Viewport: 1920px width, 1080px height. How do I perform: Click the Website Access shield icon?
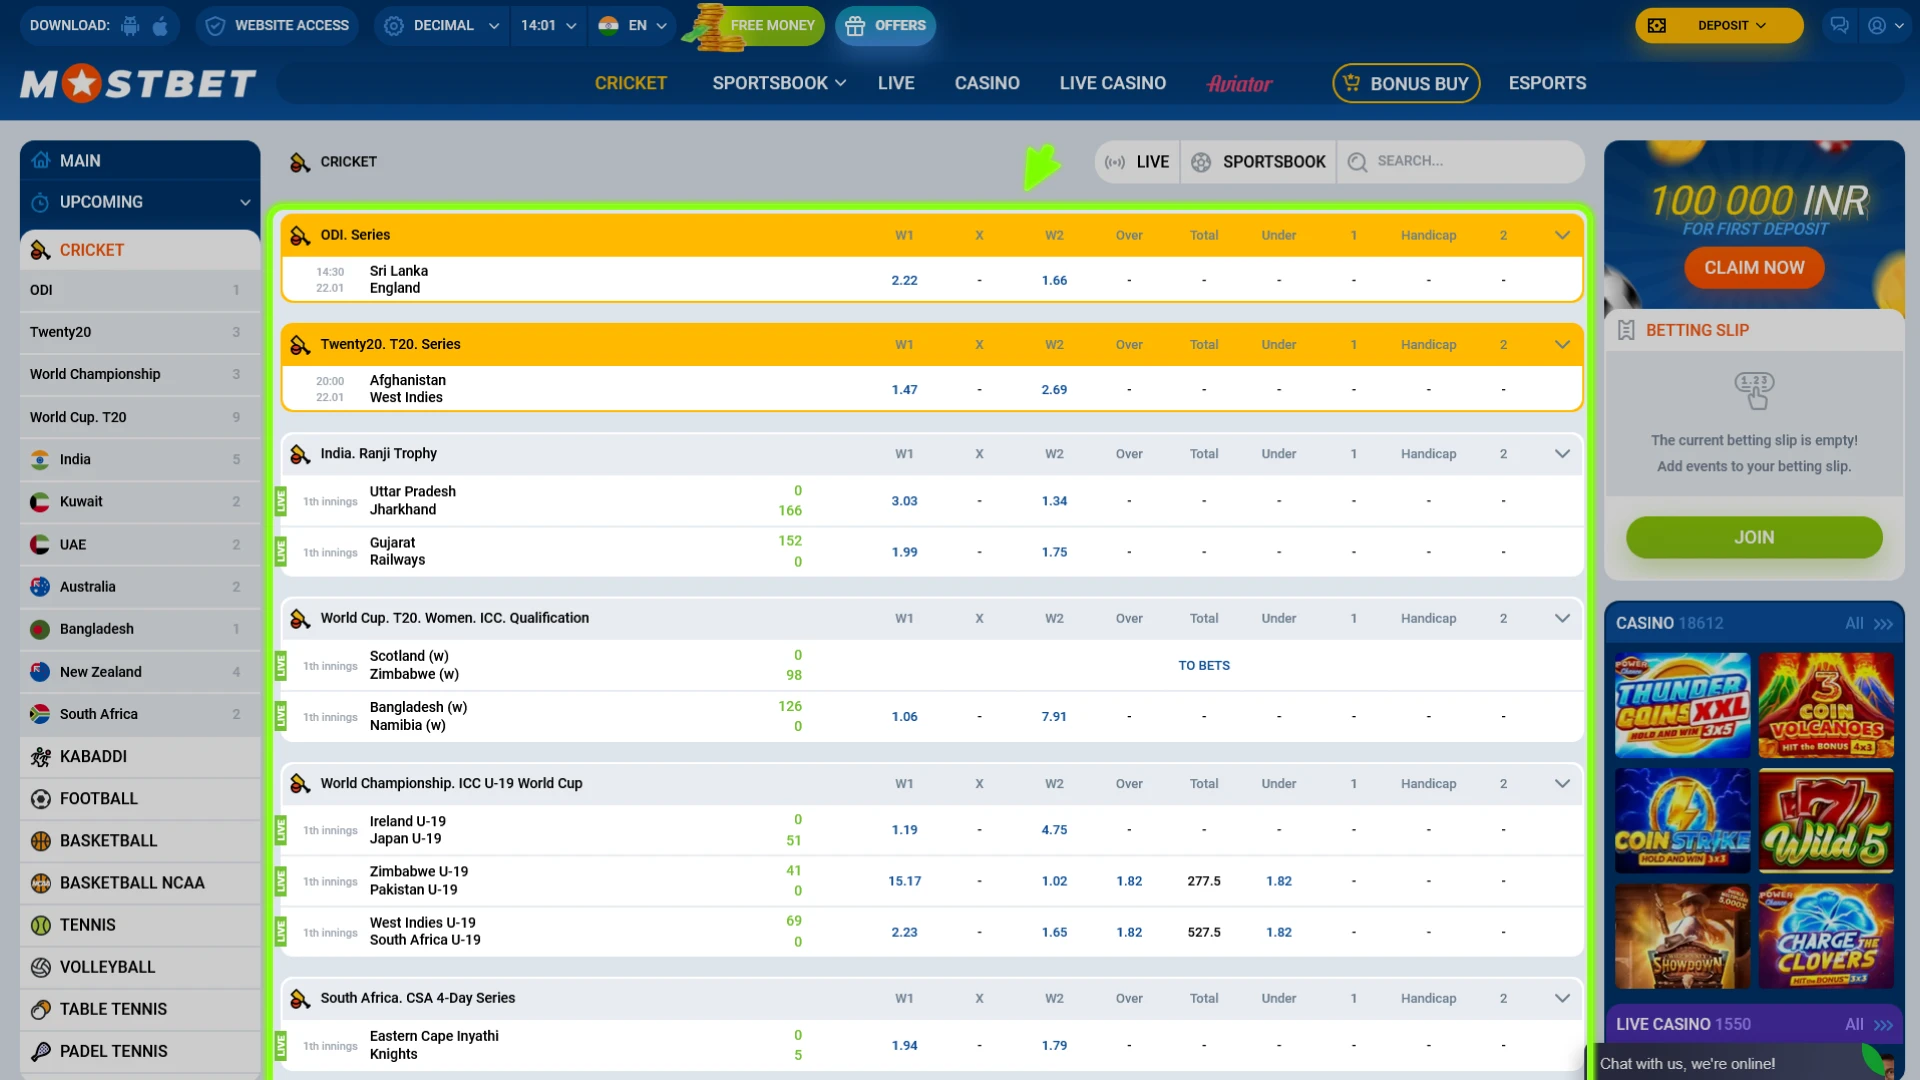(214, 25)
